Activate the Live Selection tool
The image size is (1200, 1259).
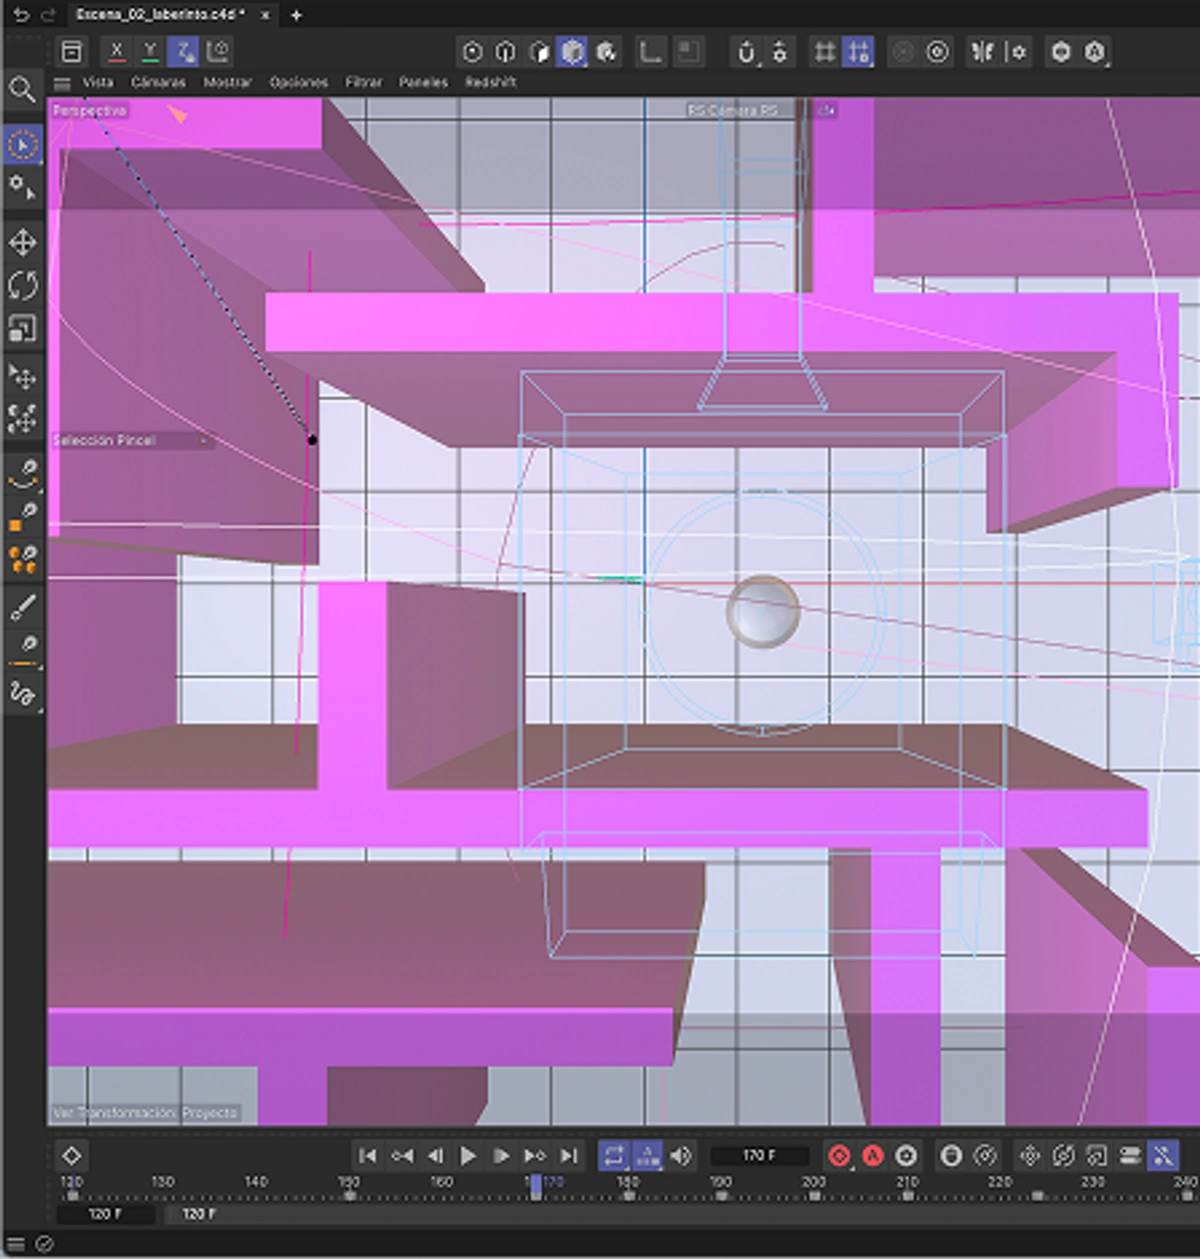pos(24,144)
